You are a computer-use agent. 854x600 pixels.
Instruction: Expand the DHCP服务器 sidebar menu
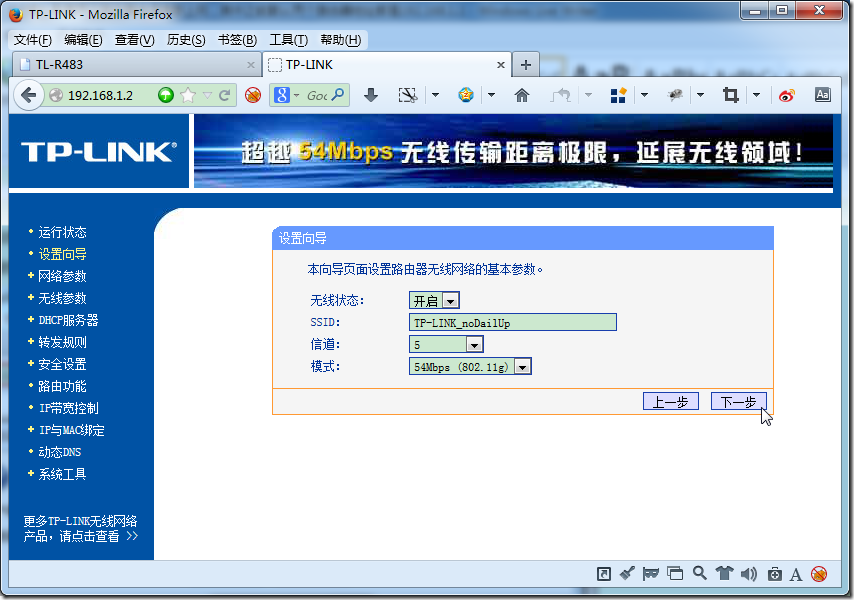click(68, 320)
